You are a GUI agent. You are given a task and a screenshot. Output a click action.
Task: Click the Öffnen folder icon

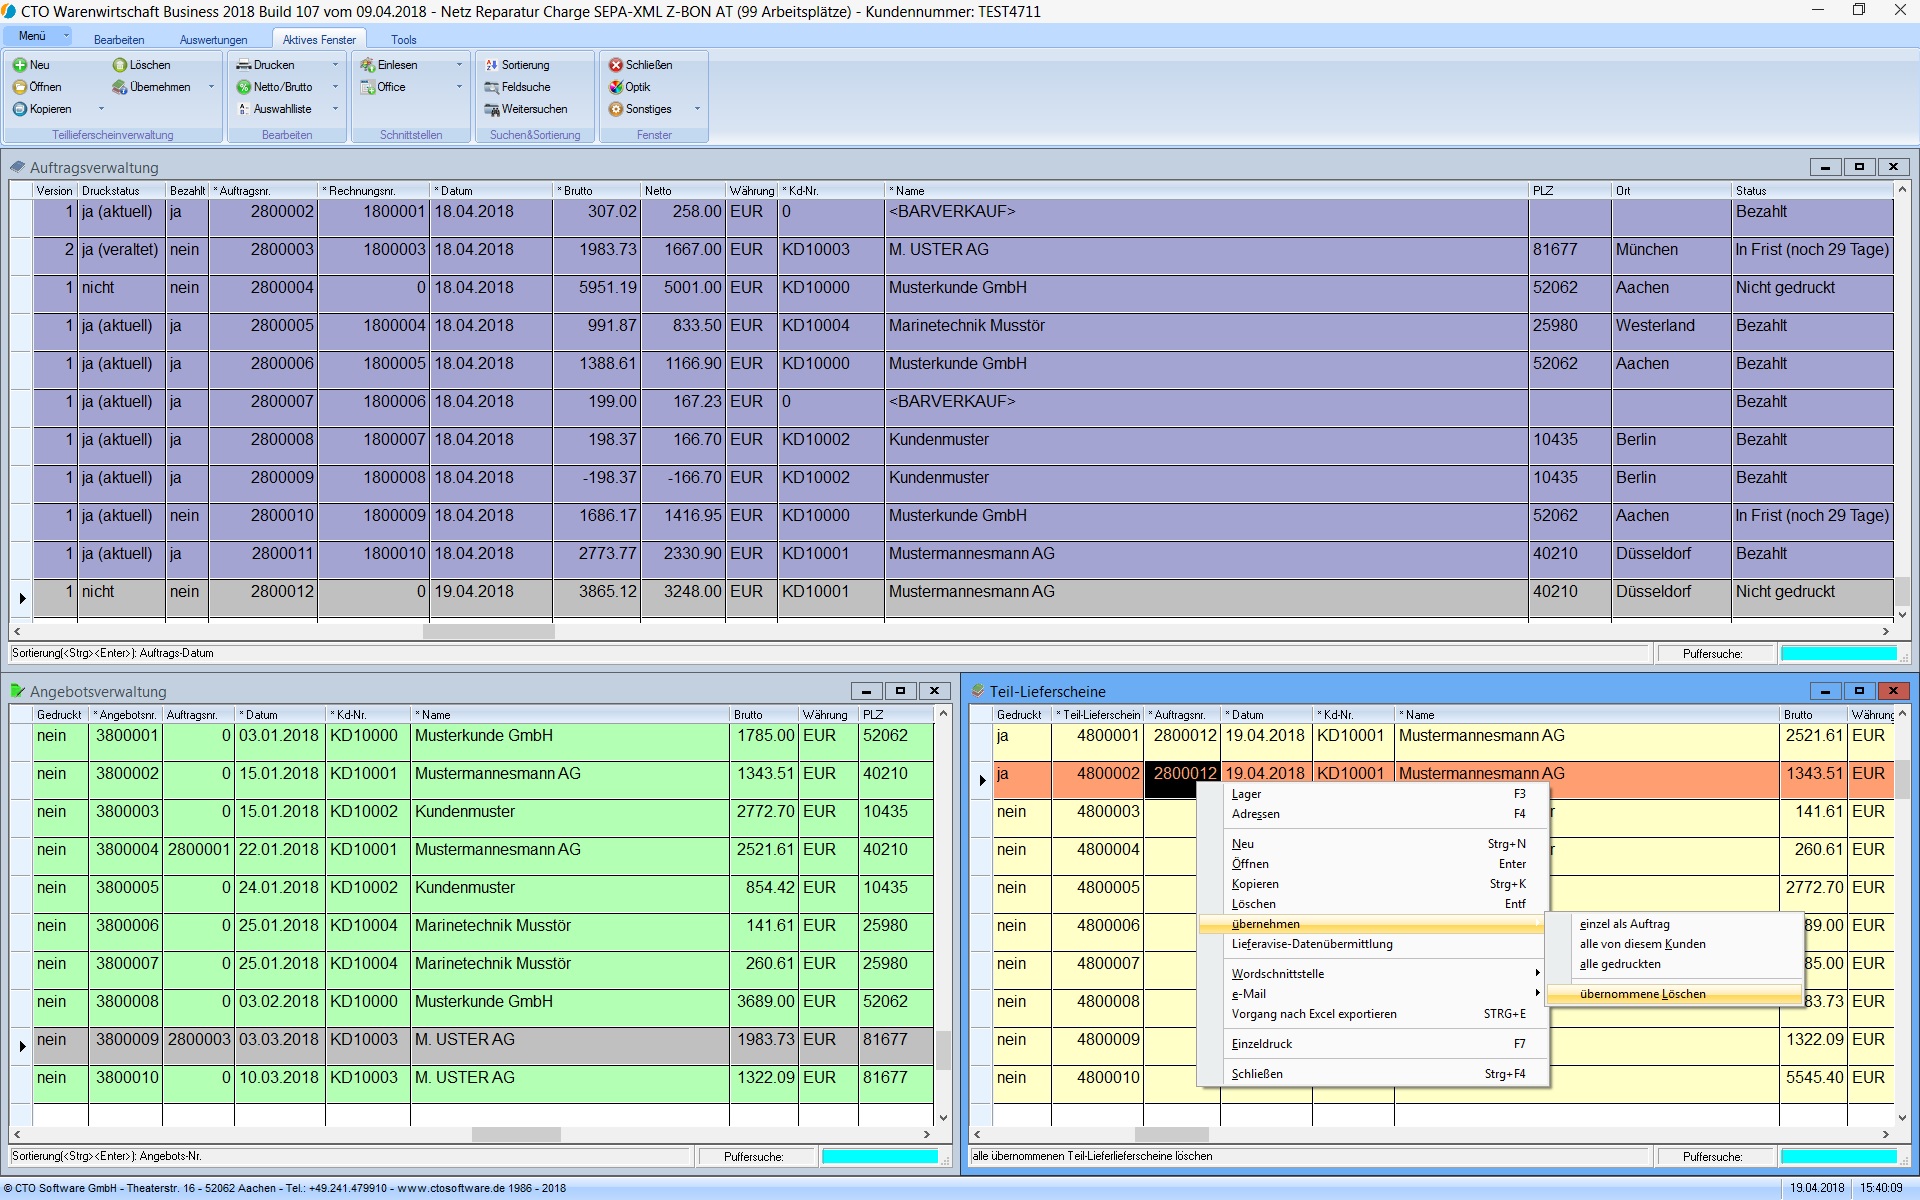(20, 87)
